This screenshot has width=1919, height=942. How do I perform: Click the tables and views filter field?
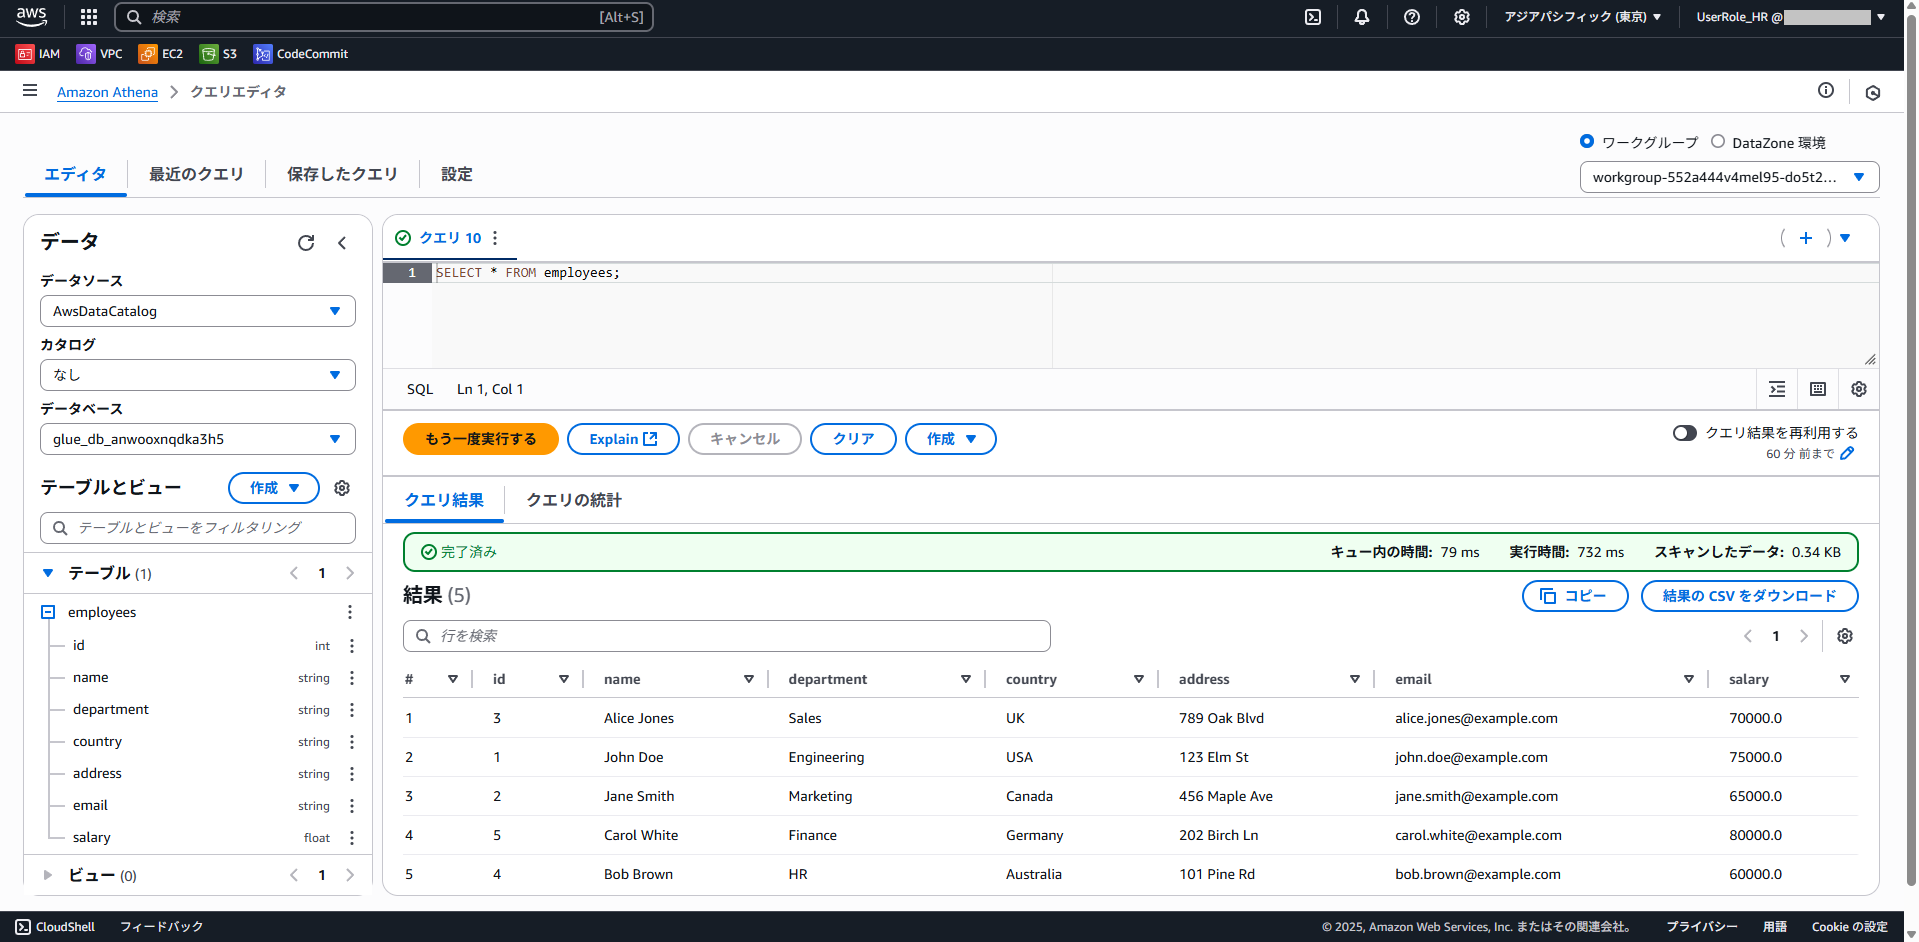tap(198, 528)
